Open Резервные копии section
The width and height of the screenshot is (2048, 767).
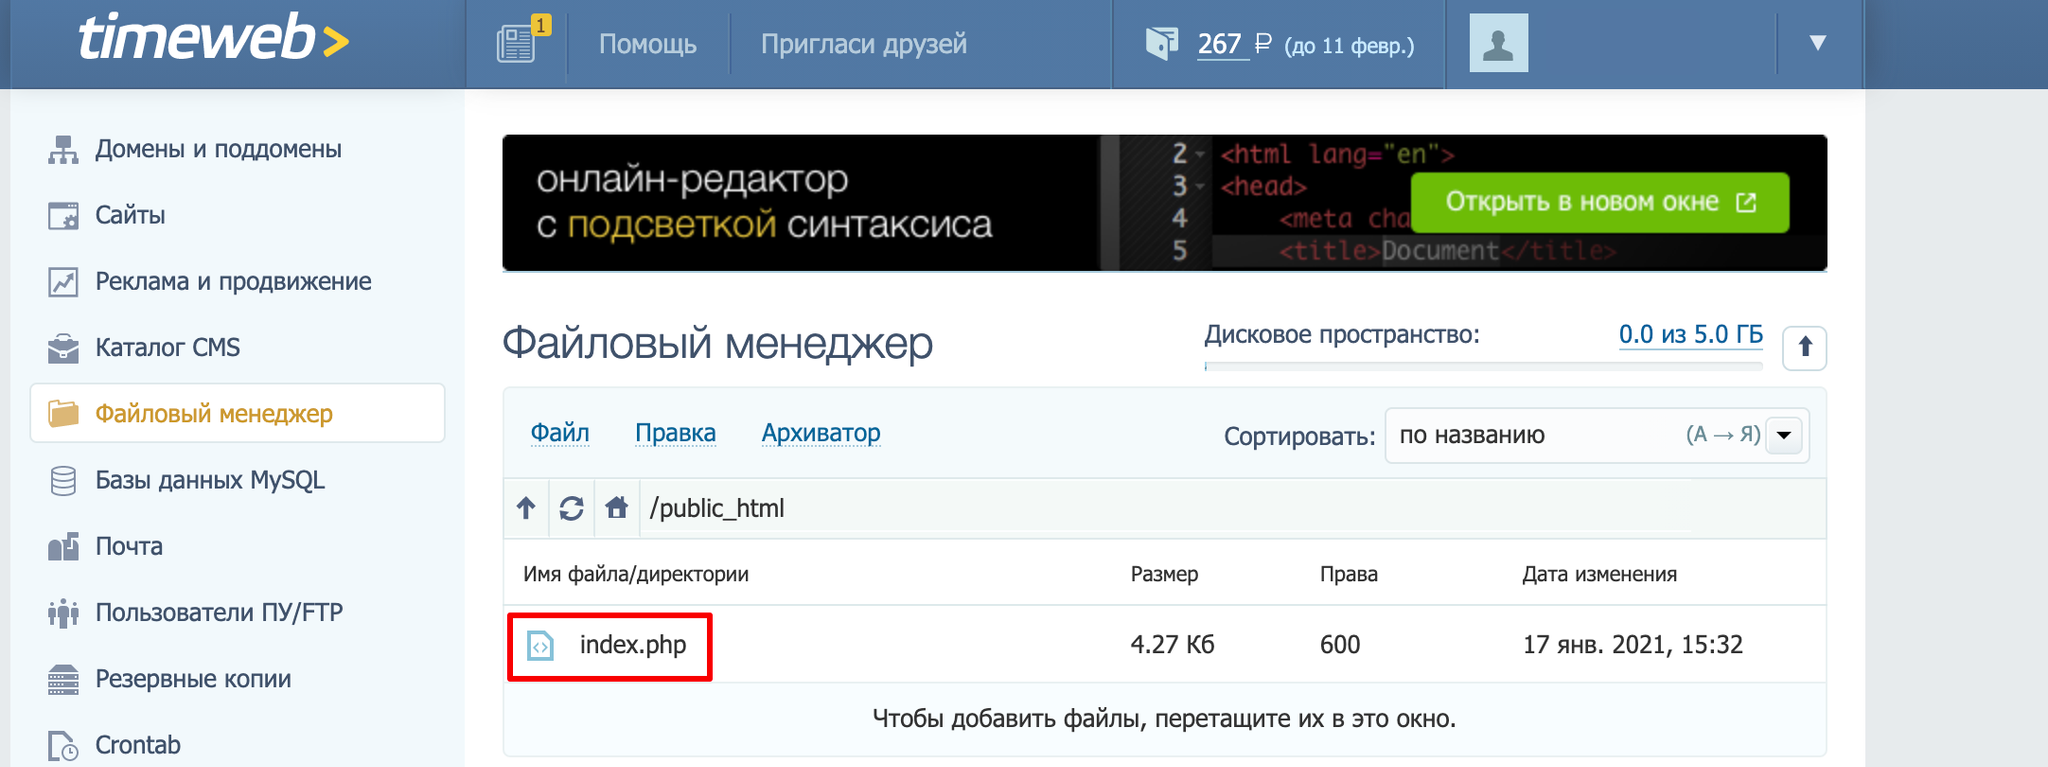(193, 679)
